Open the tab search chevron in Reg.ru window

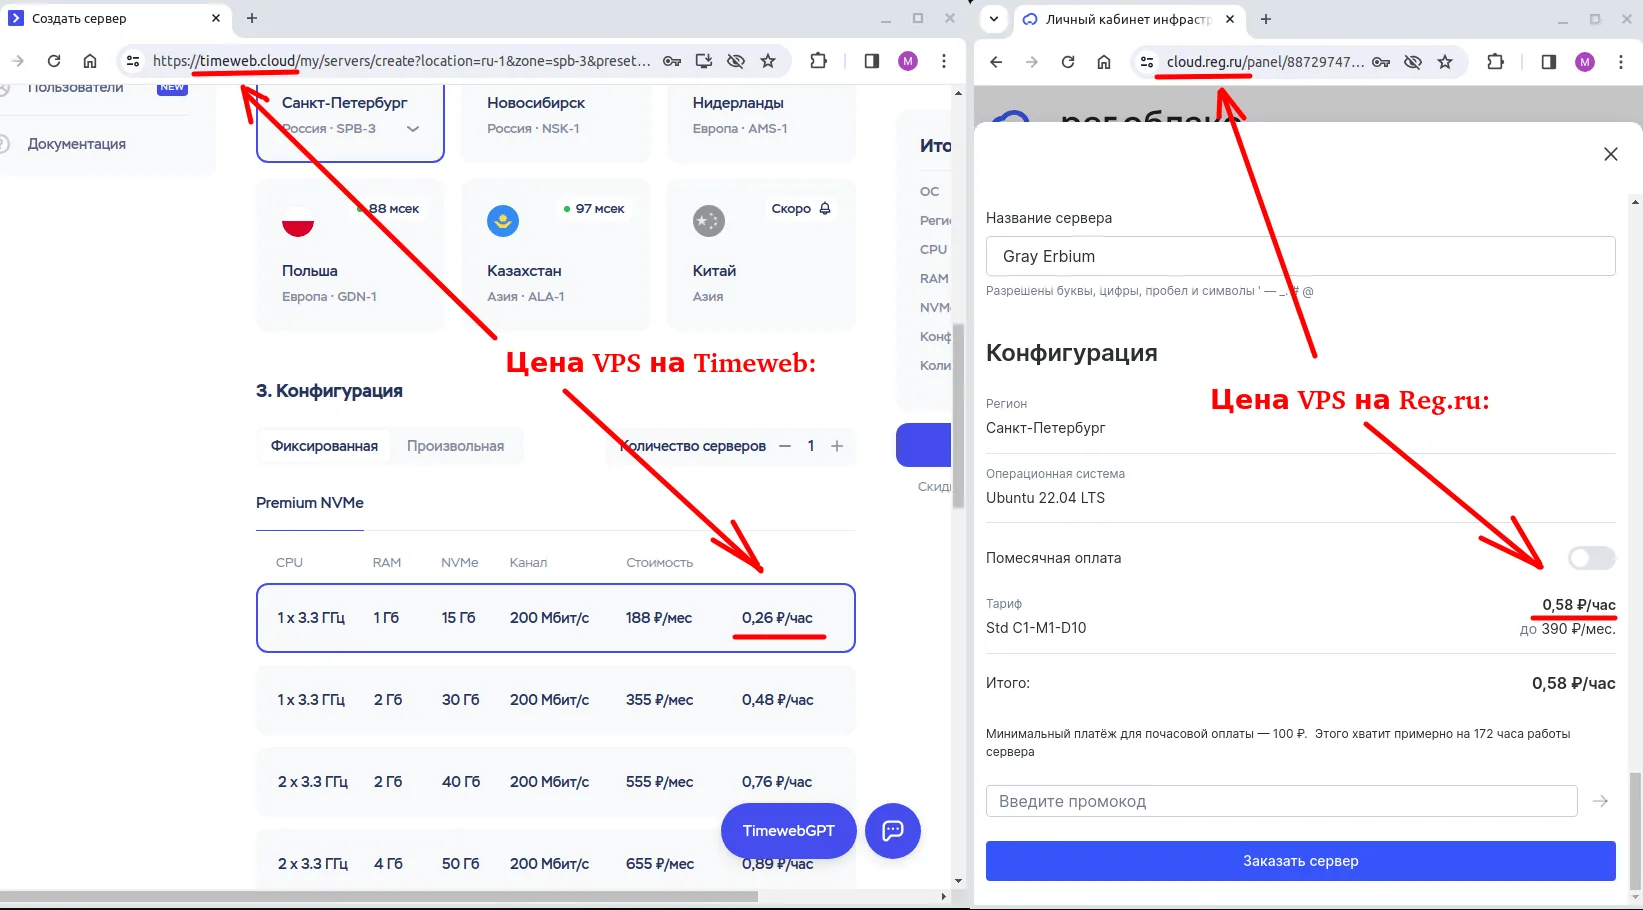(x=992, y=19)
